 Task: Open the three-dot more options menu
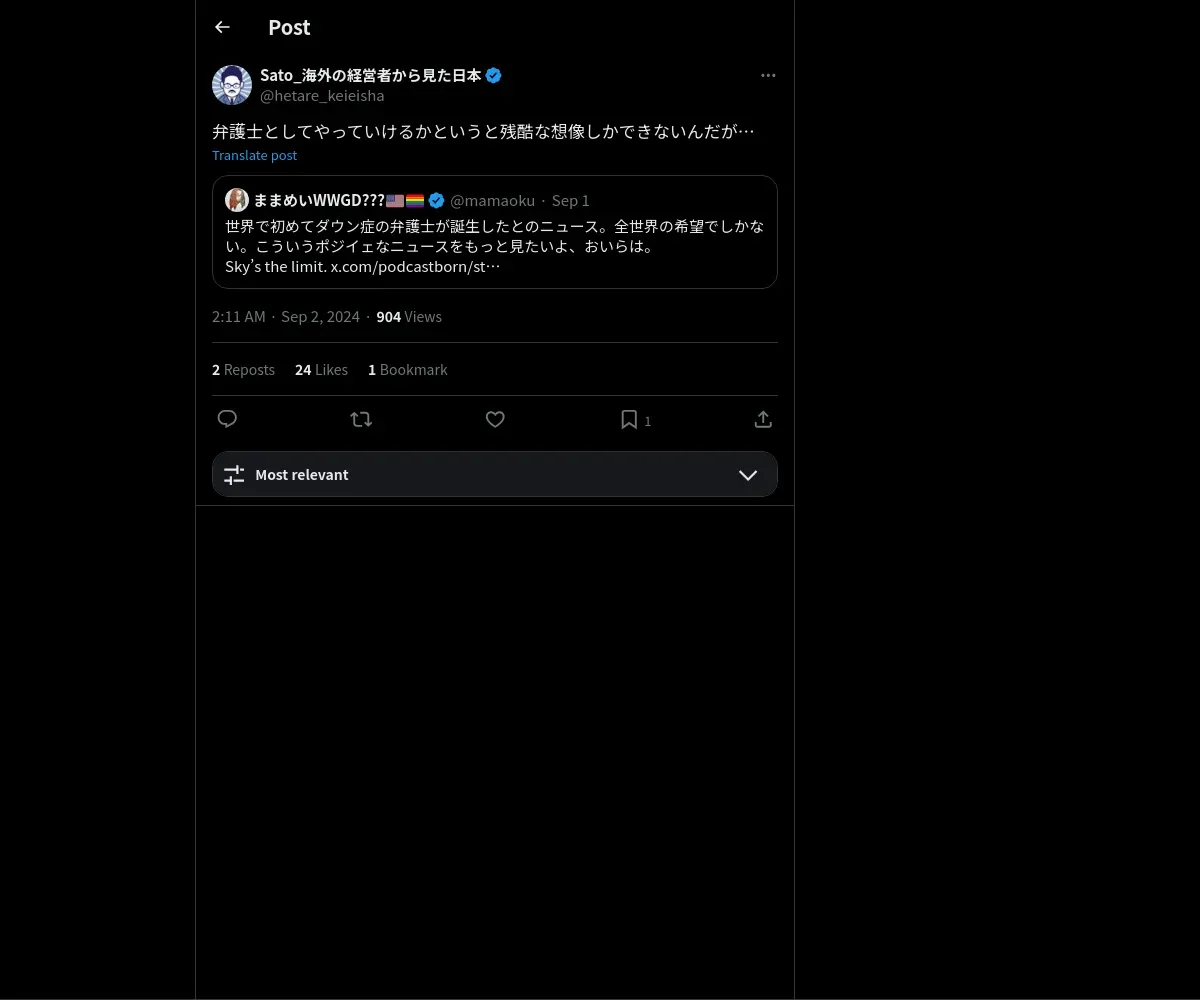[768, 75]
